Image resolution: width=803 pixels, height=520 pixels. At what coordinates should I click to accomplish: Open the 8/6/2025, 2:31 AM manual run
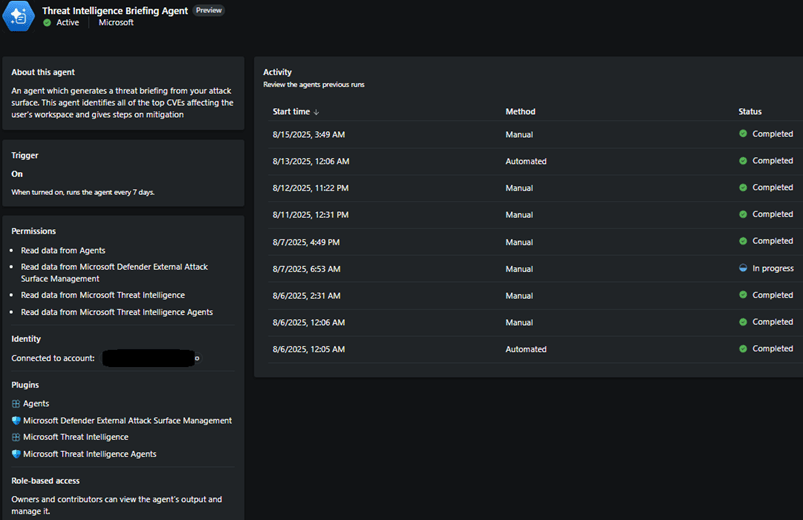pyautogui.click(x=306, y=295)
